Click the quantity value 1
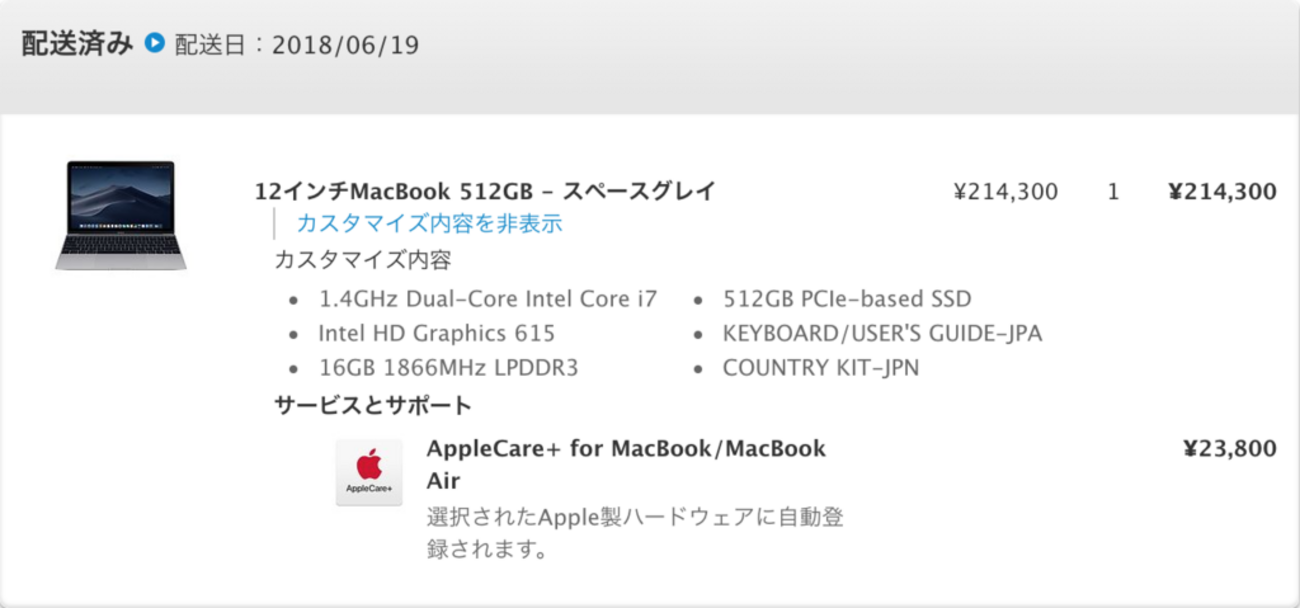Screen dimensions: 1300x608 coord(1113,191)
